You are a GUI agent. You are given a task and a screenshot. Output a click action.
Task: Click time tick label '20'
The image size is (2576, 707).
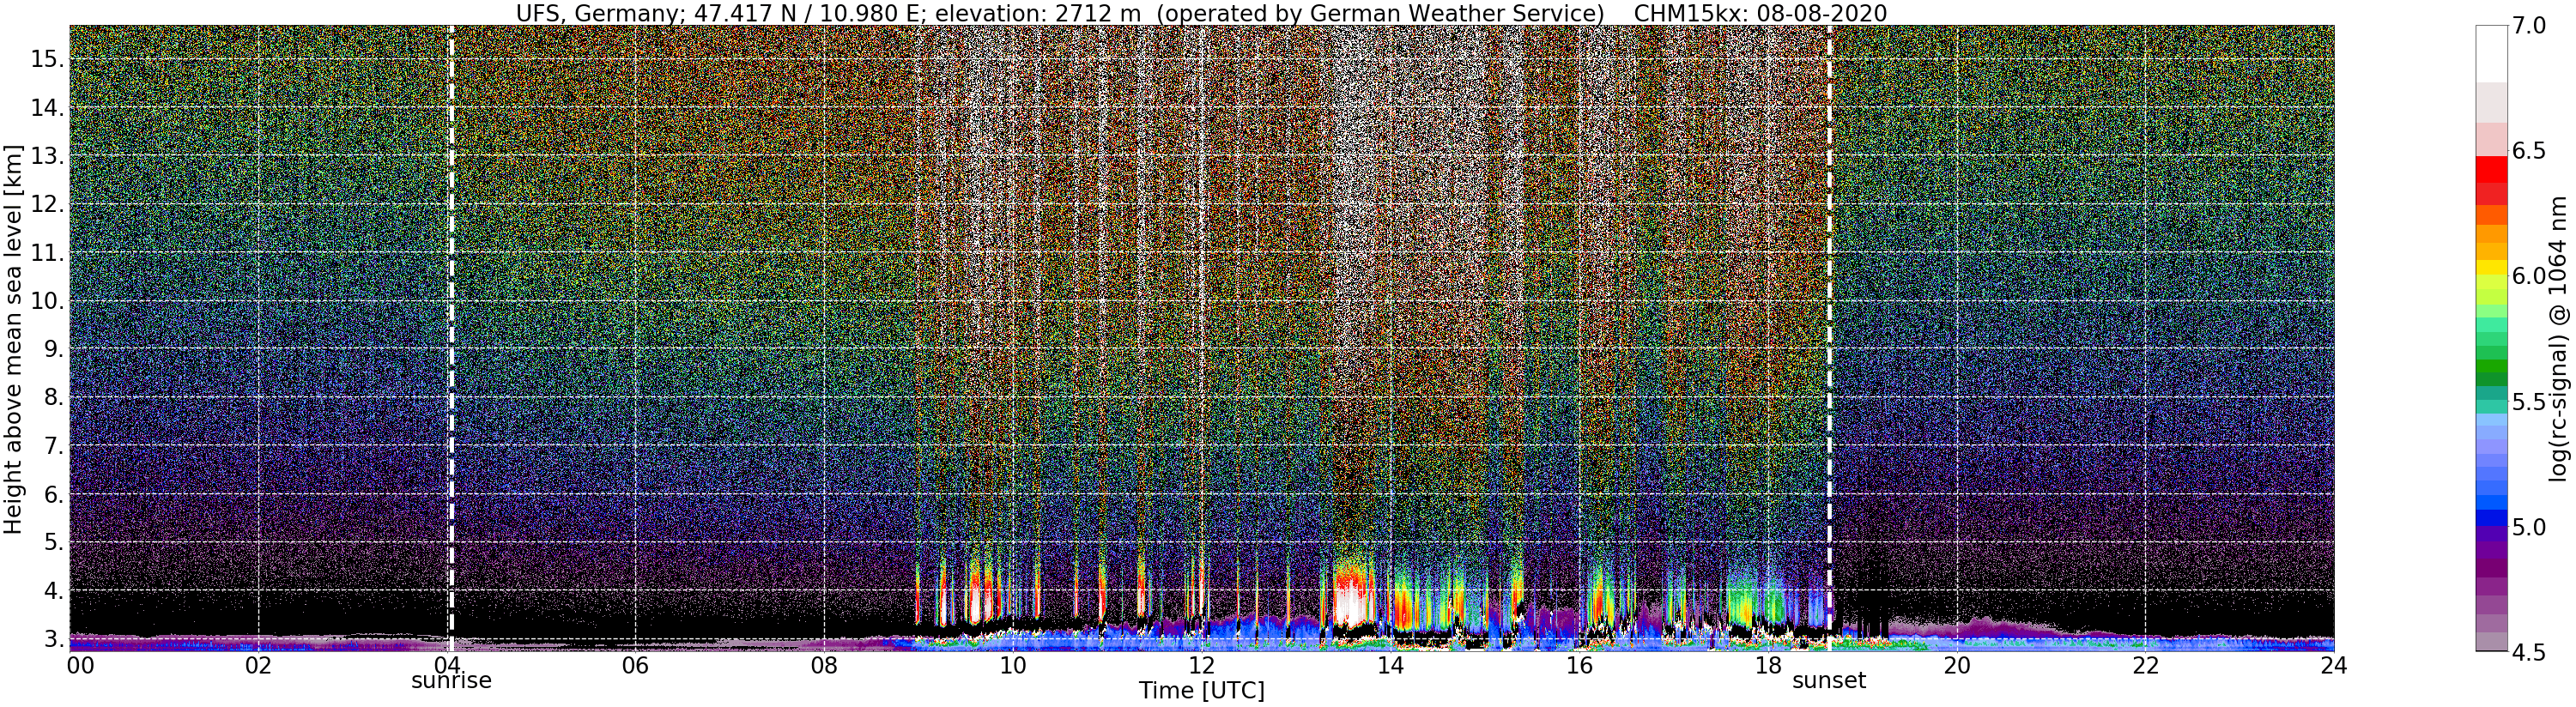point(1956,665)
